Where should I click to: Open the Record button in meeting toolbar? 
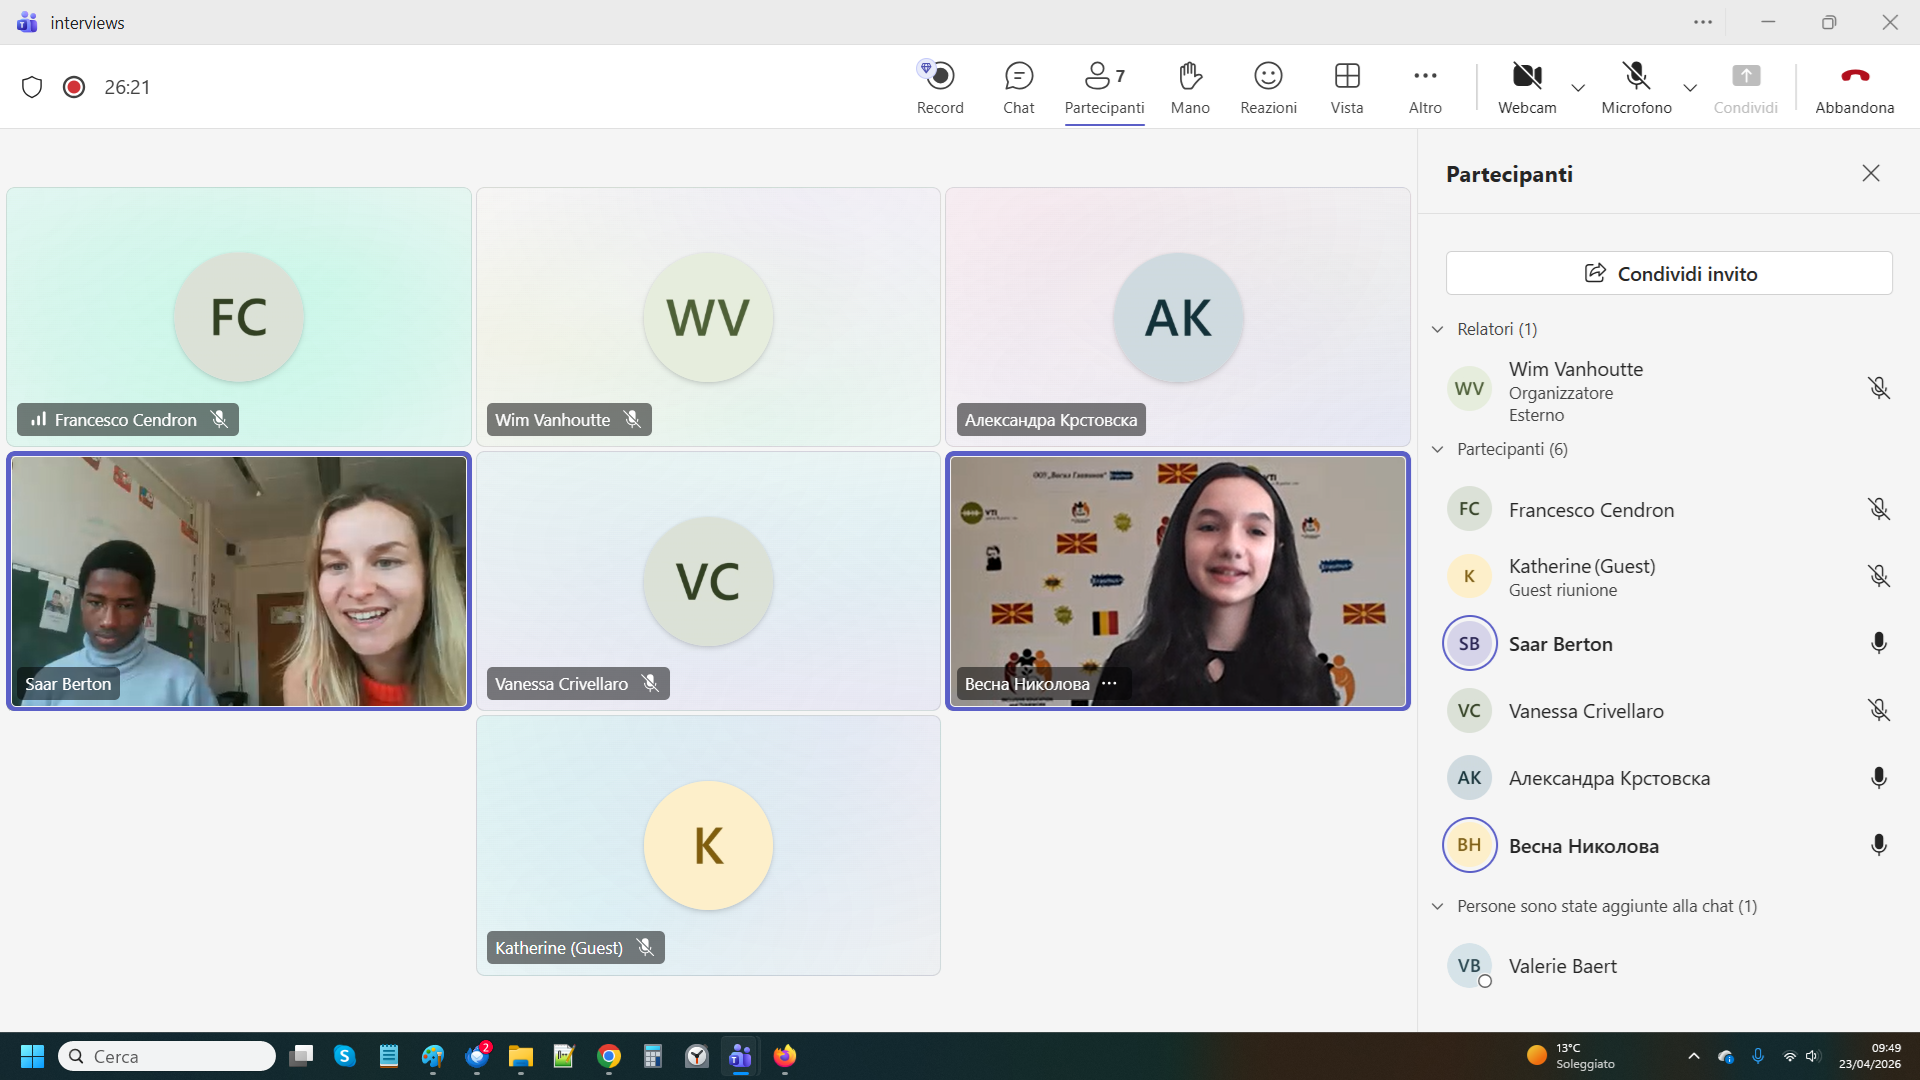940,88
